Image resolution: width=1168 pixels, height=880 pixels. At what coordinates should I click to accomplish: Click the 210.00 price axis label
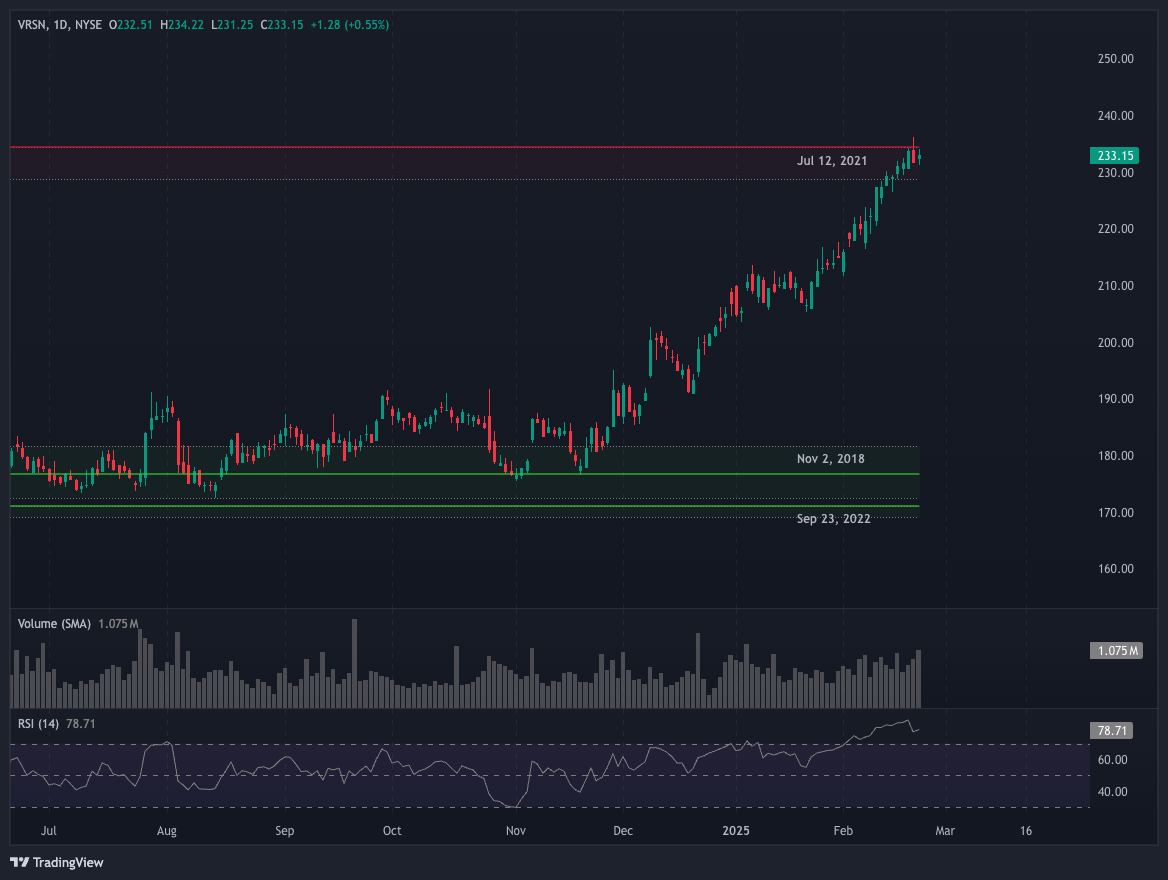(1115, 285)
